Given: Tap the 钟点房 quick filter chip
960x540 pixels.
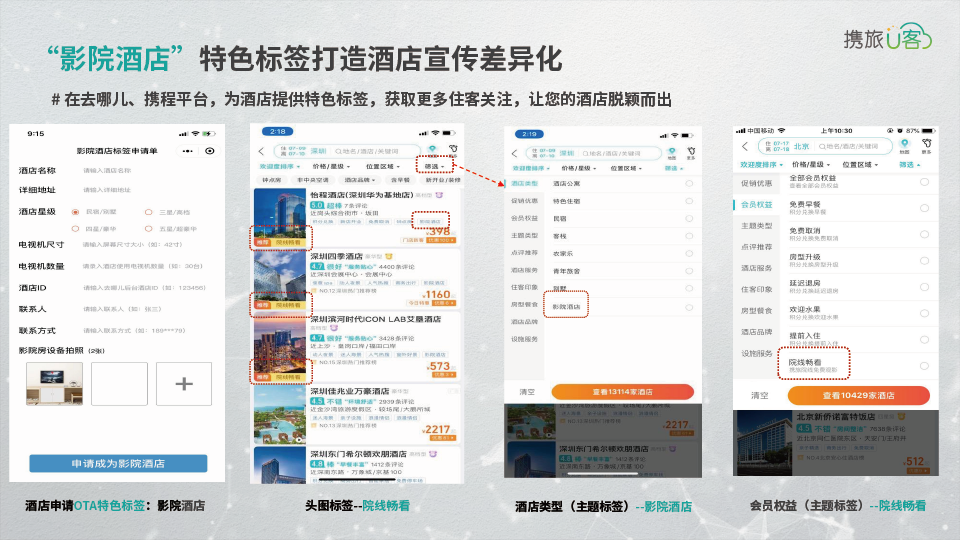Looking at the screenshot, I should (x=272, y=180).
